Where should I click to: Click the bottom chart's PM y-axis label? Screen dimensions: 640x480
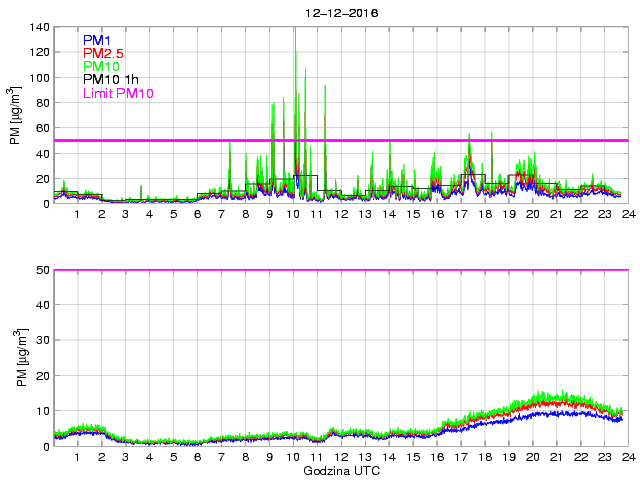click(16, 357)
